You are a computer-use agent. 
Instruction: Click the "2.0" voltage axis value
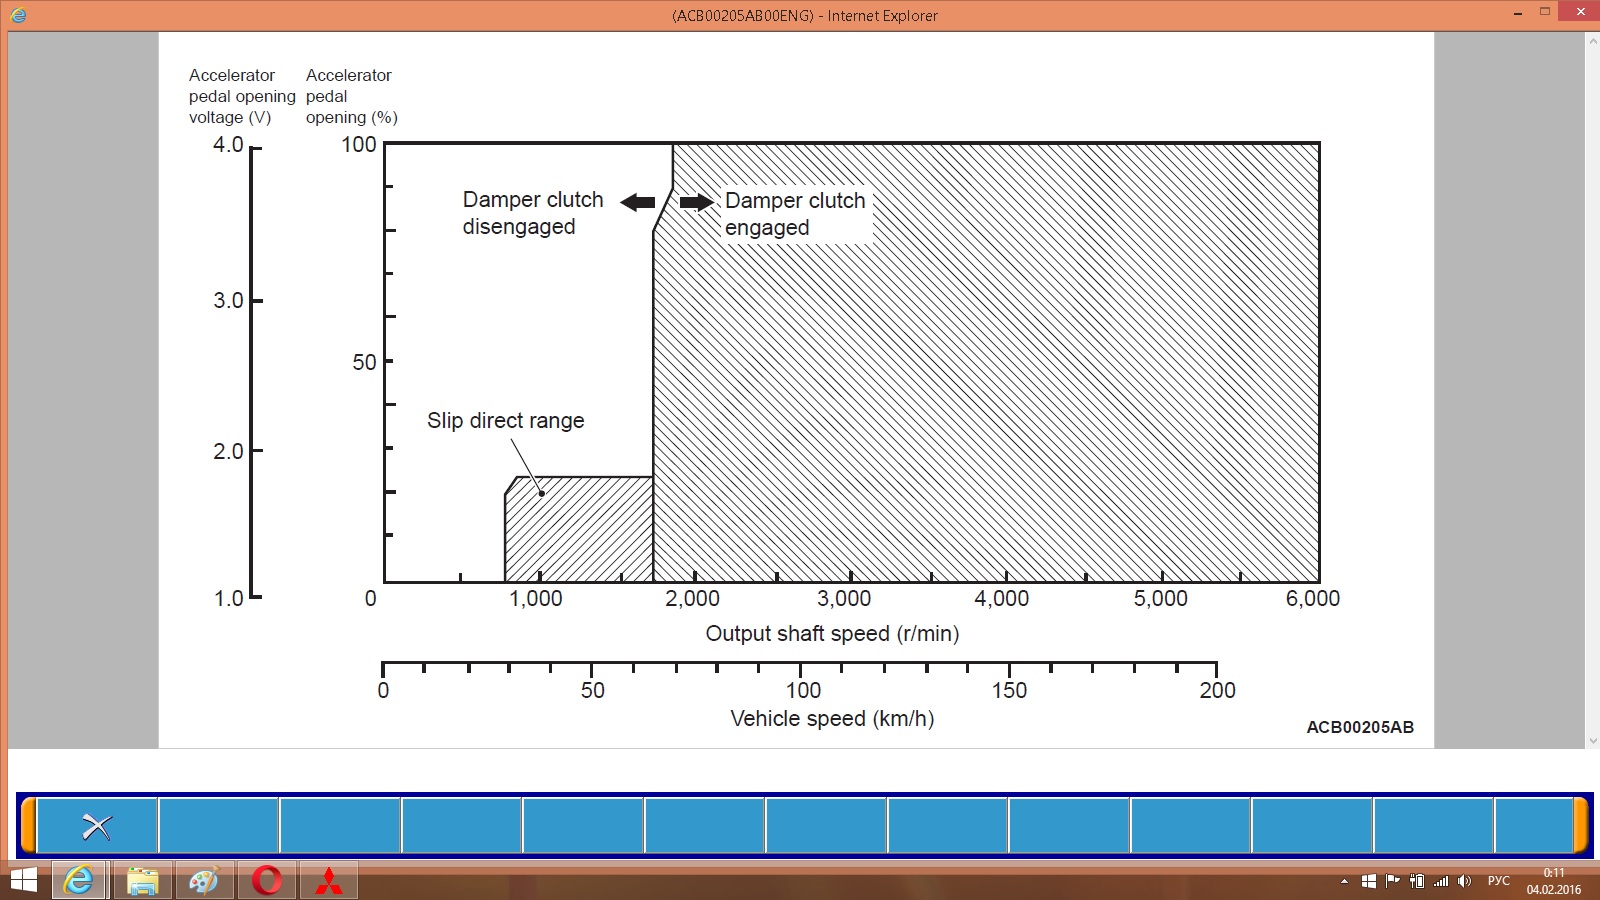[x=228, y=451]
